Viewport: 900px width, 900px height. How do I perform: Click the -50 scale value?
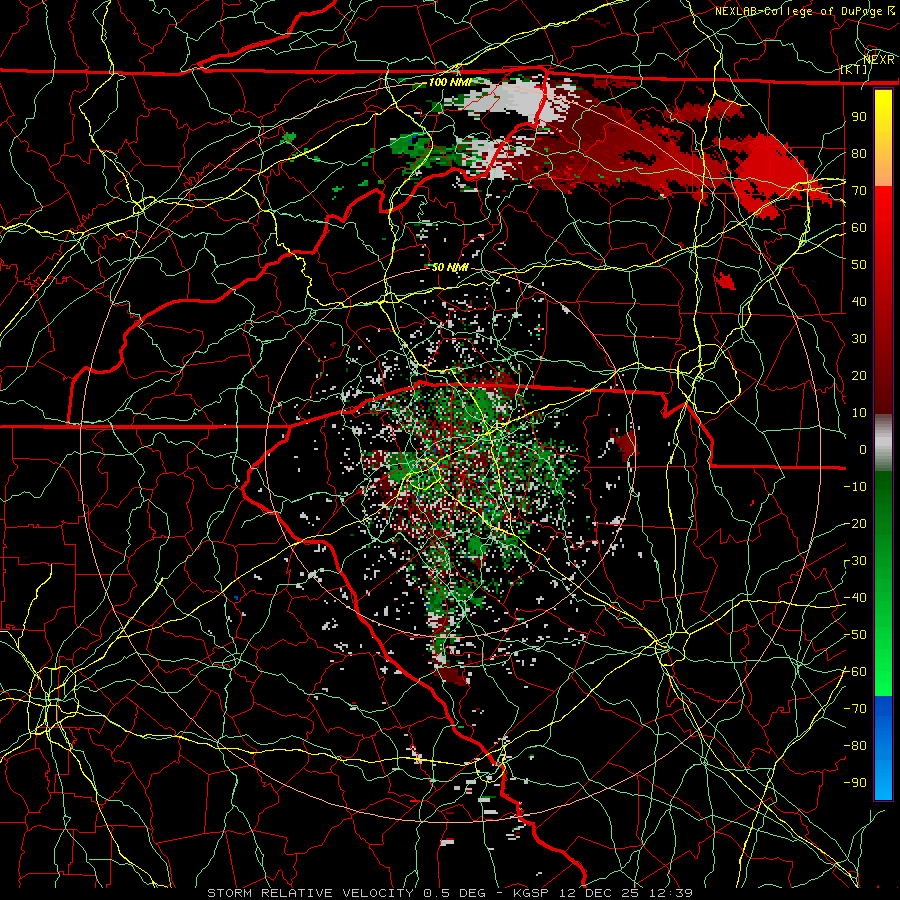coord(855,635)
